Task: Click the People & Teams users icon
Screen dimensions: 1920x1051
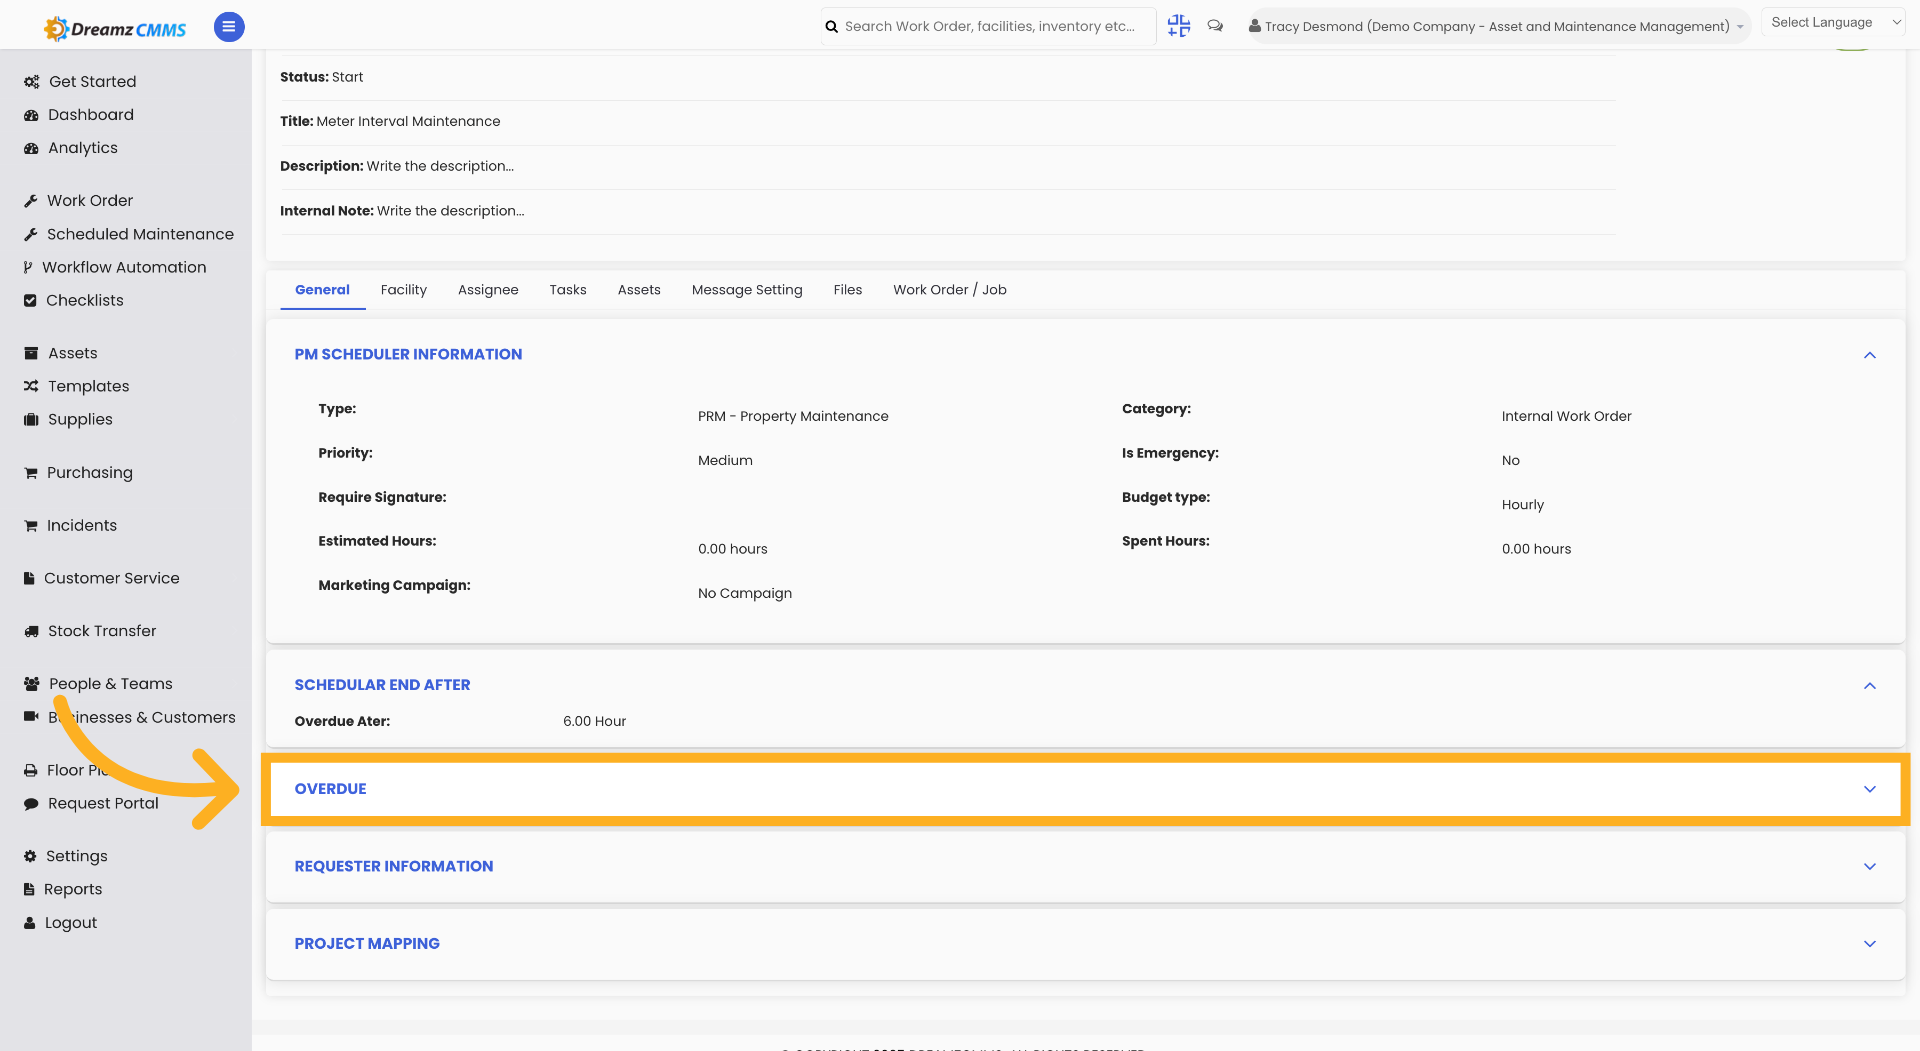Action: coord(32,684)
